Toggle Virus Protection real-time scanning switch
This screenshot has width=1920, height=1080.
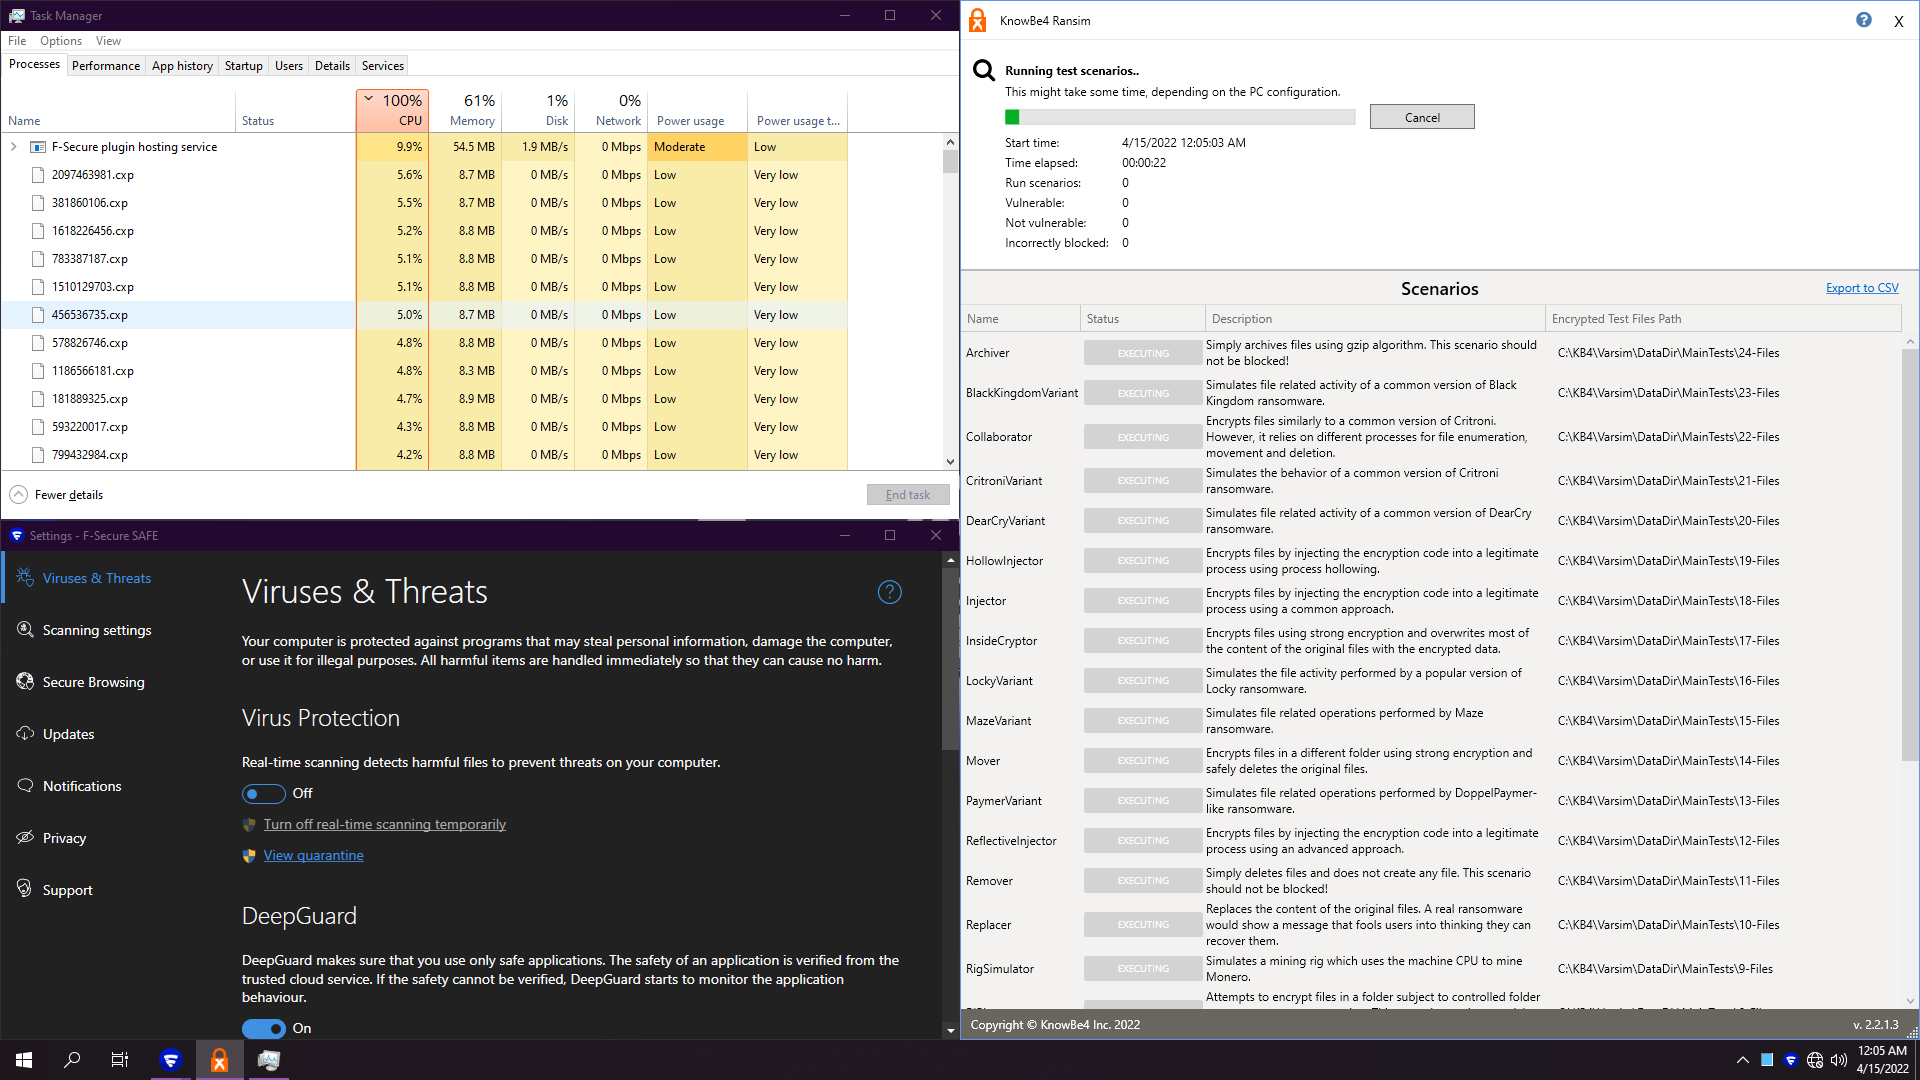(263, 793)
